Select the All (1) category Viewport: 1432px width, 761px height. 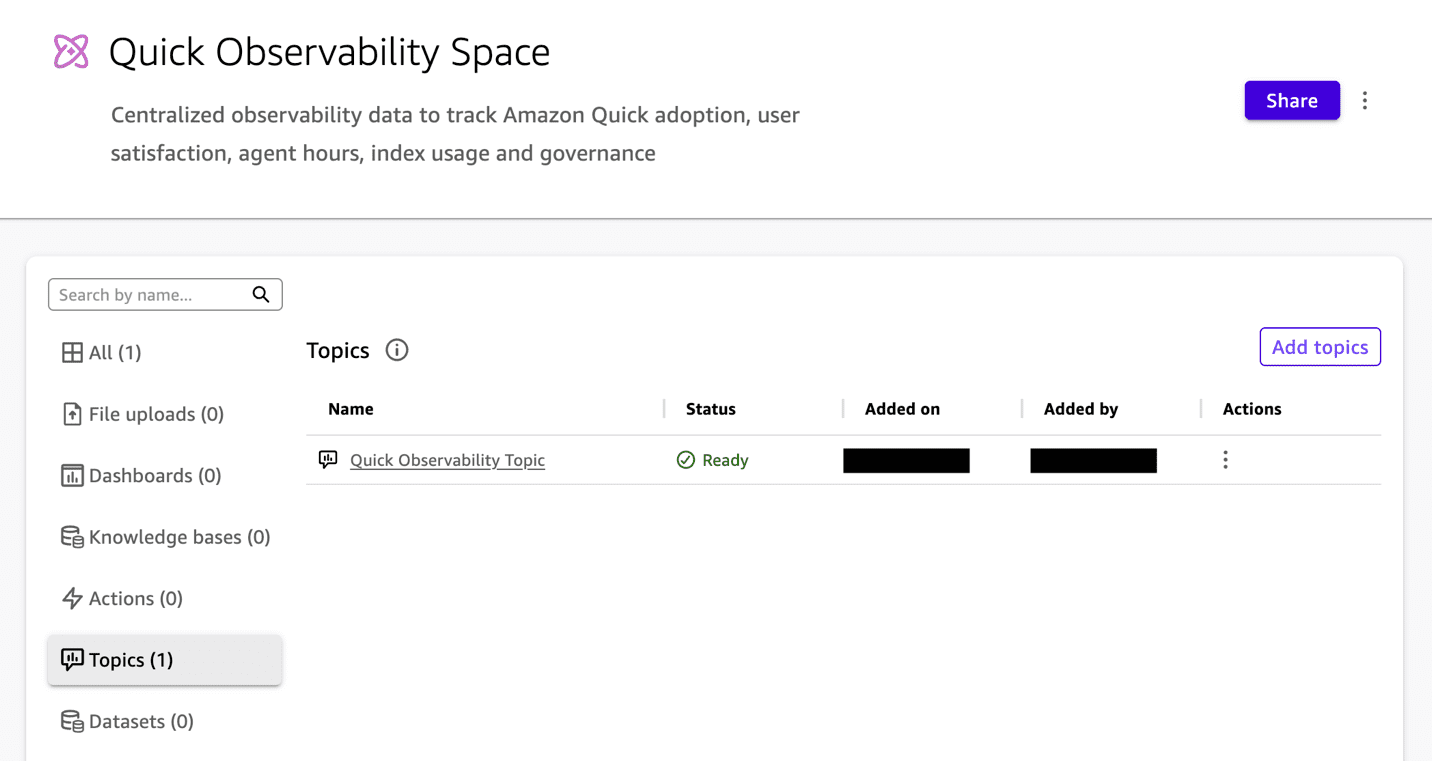(x=165, y=352)
